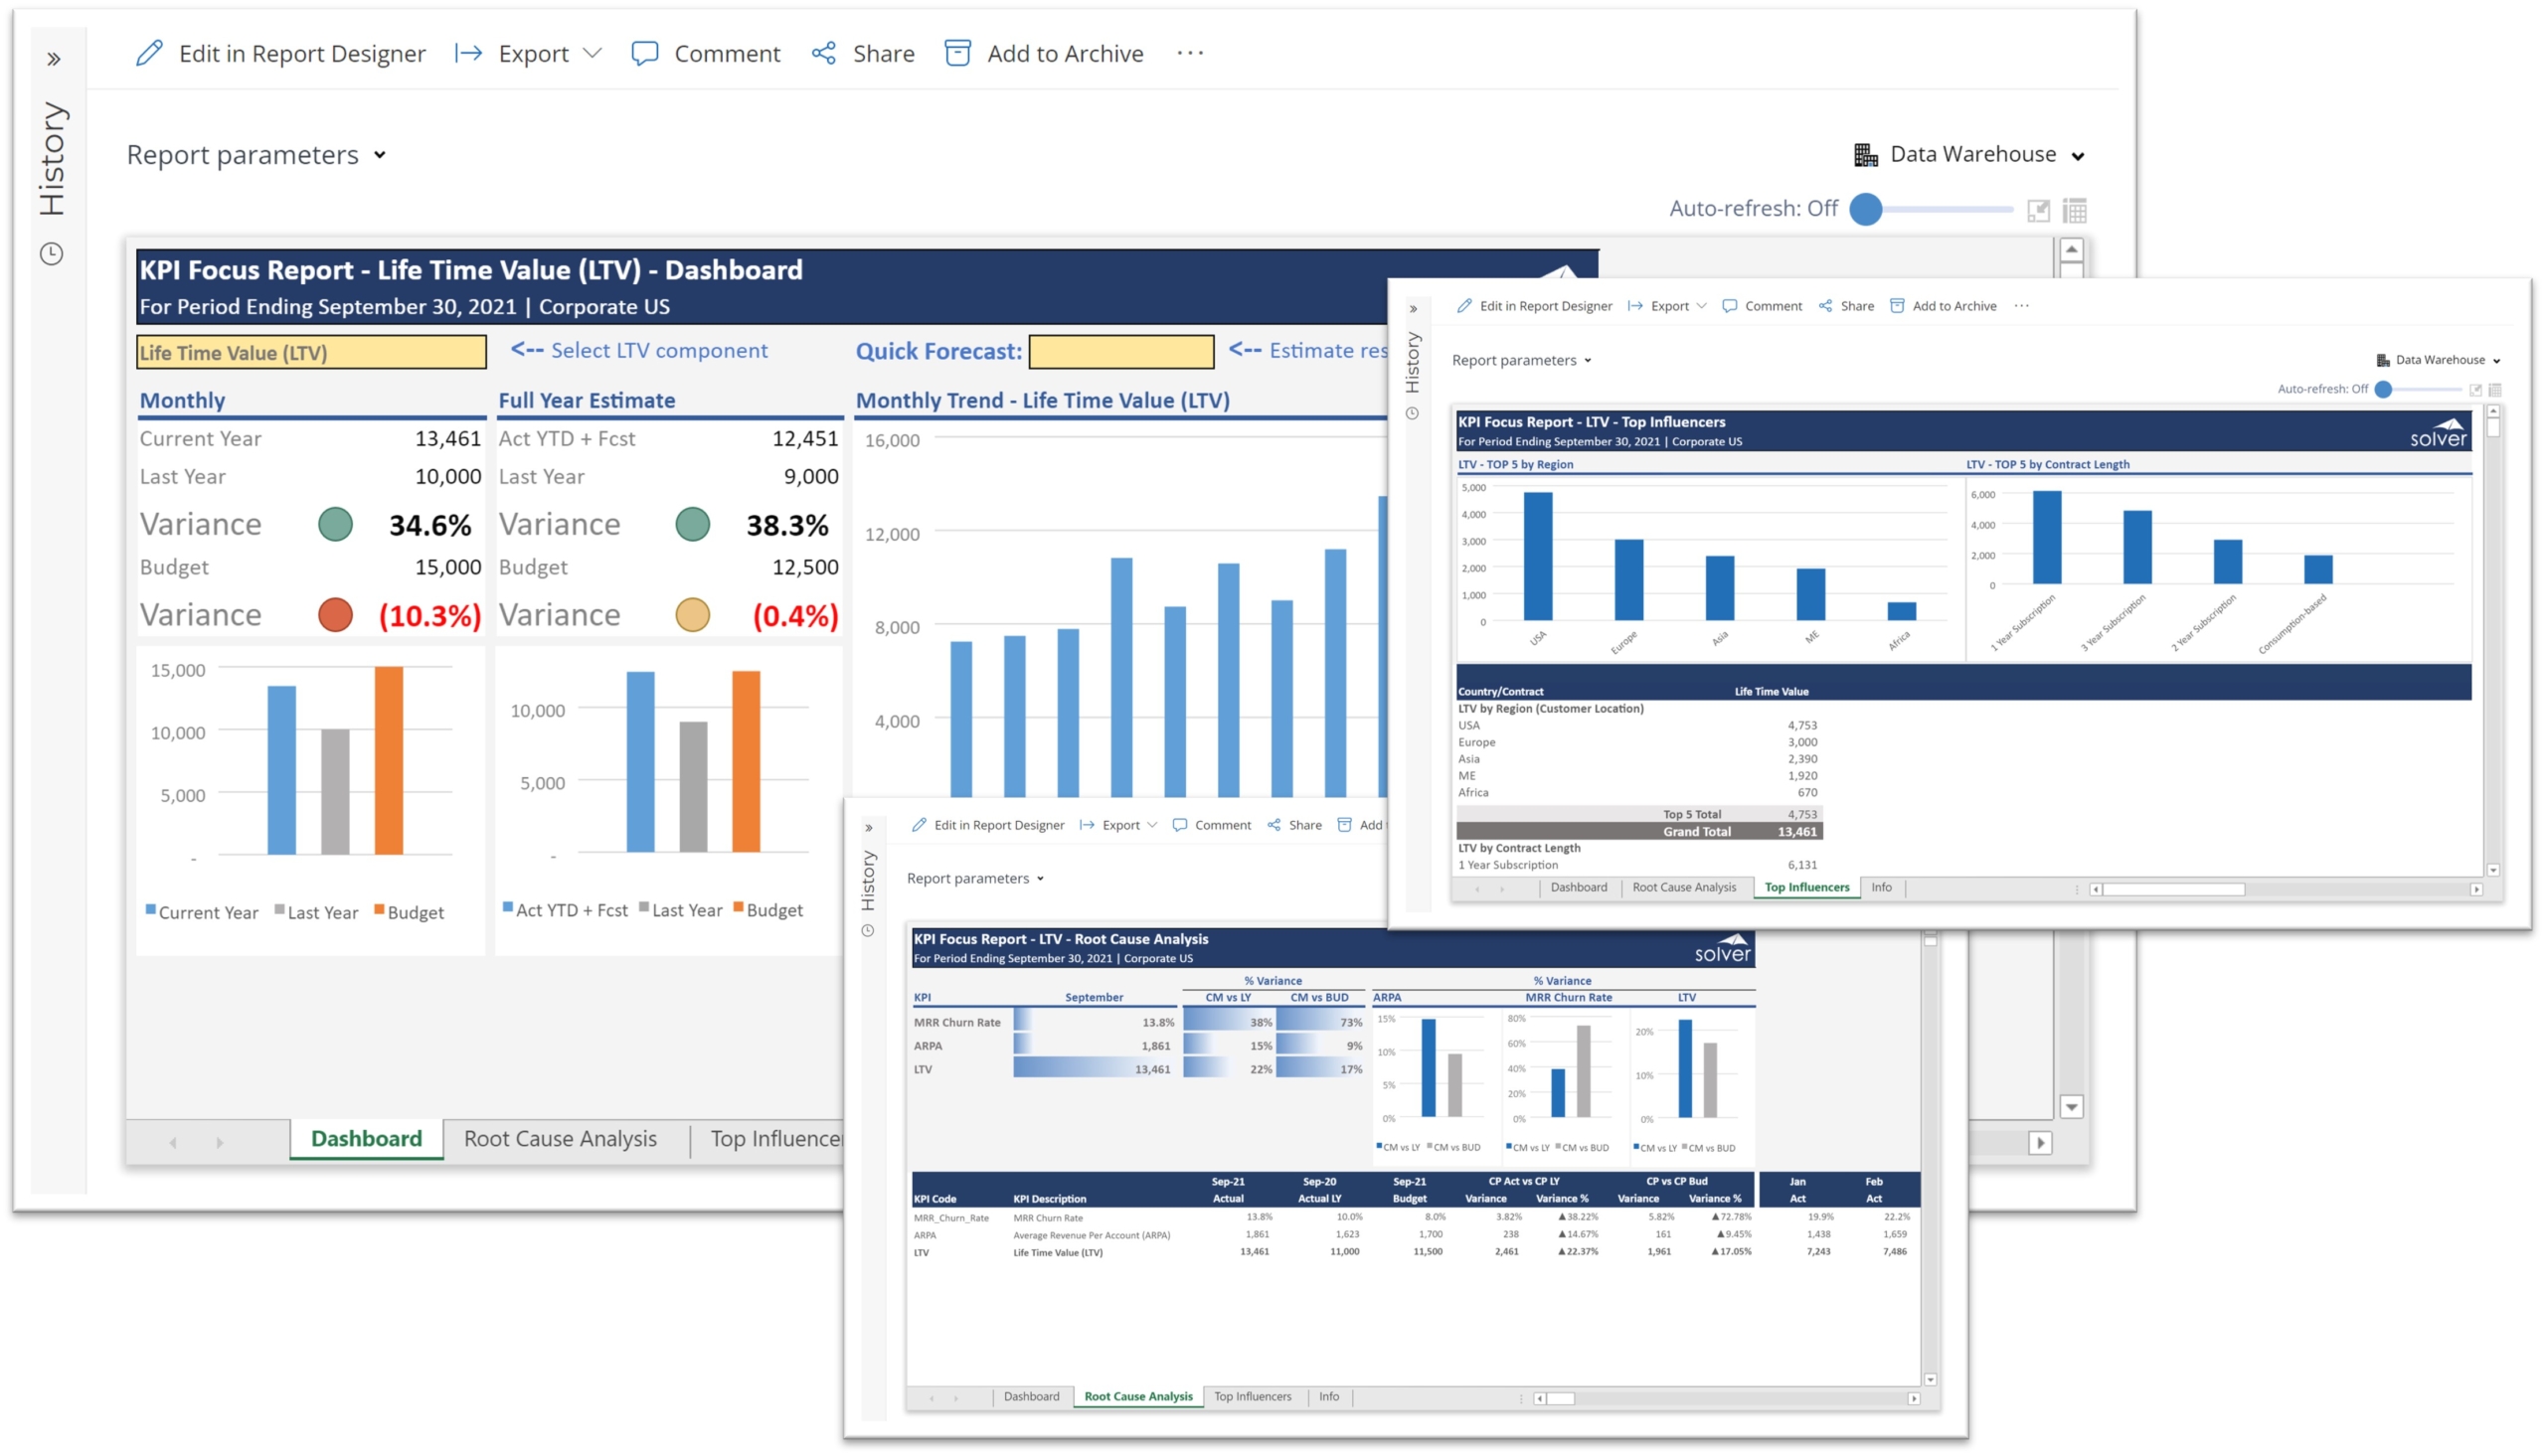Click the horizontal scrollbar in Top Influencers sheet
2545x1456 pixels.
2175,889
